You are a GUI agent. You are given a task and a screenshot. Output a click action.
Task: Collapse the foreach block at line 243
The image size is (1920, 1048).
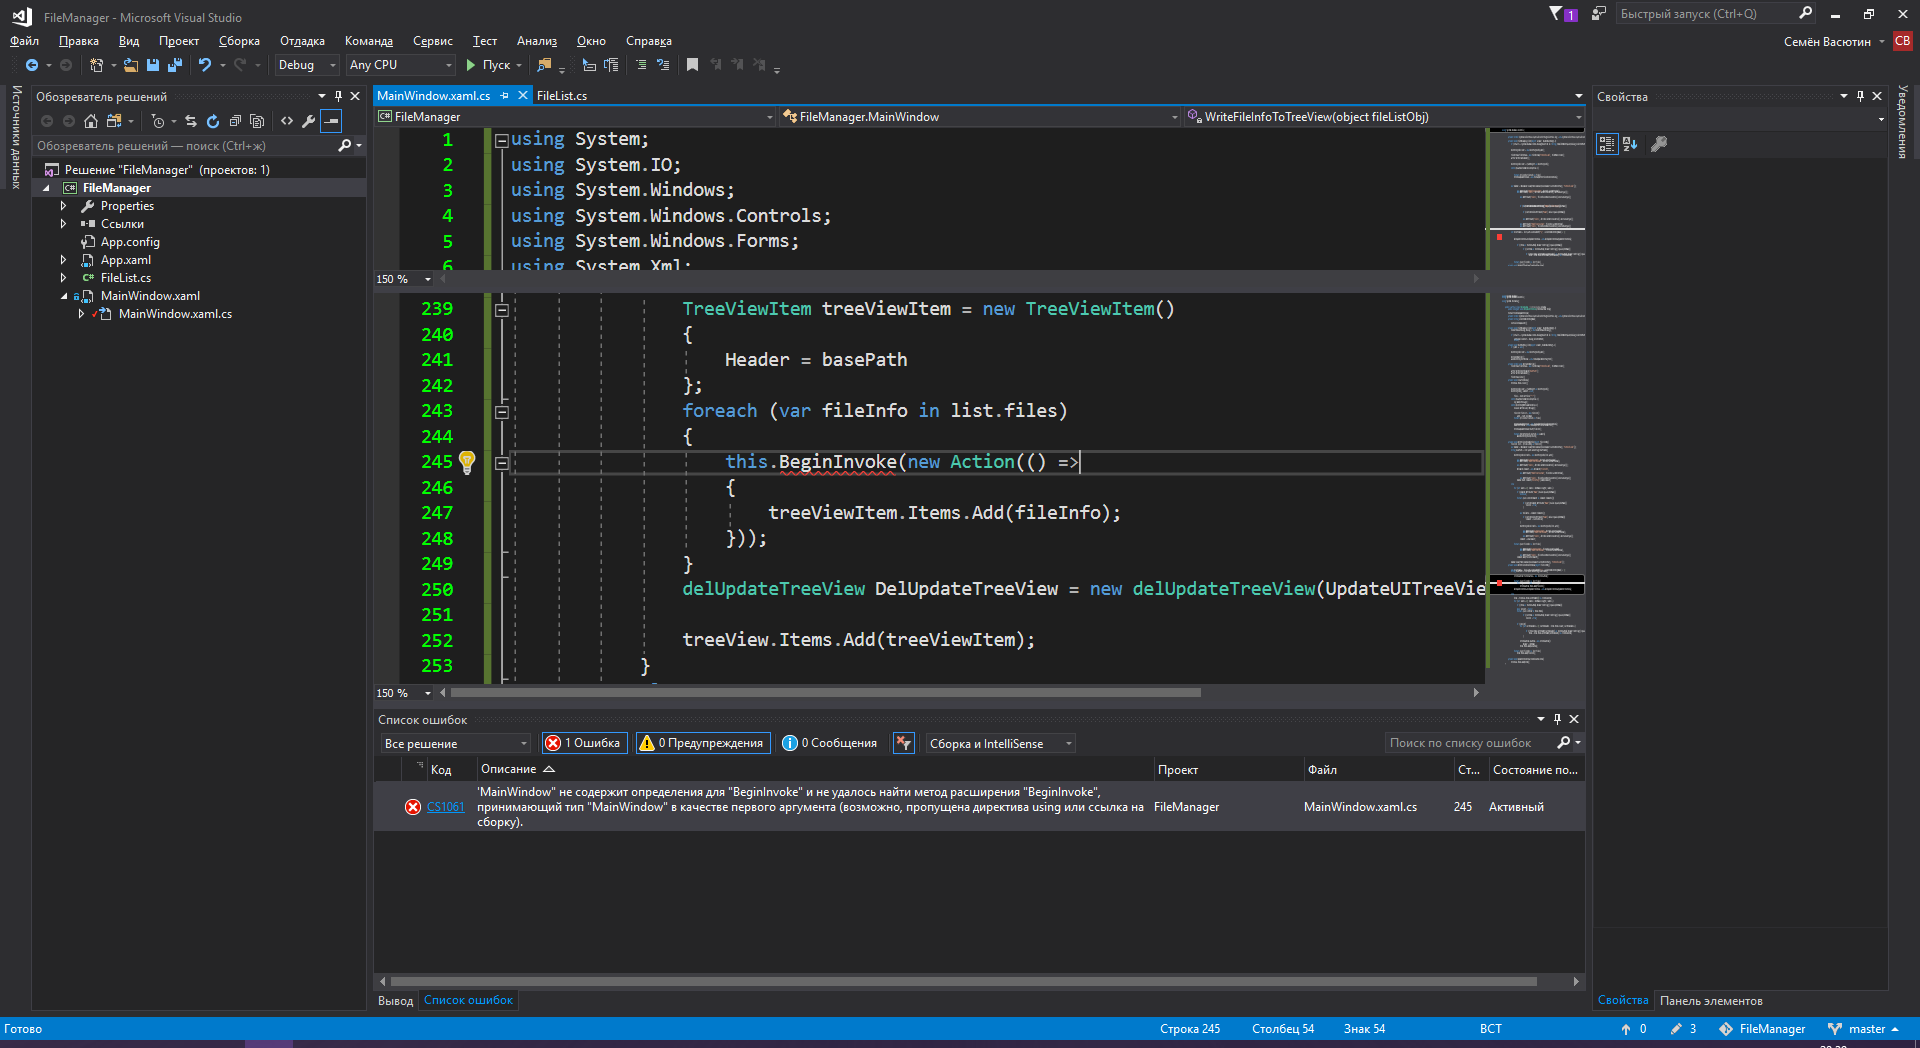pos(502,412)
